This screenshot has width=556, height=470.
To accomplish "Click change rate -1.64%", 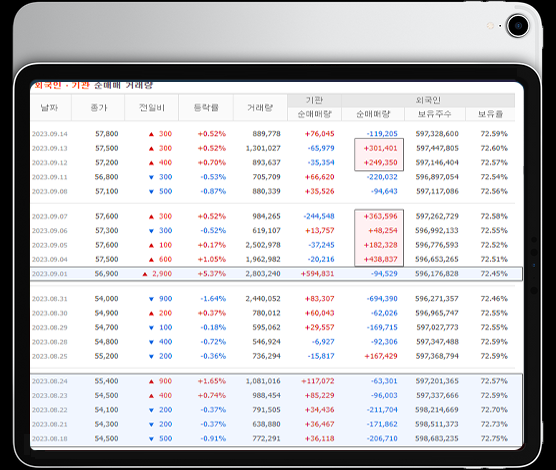I will pyautogui.click(x=213, y=299).
